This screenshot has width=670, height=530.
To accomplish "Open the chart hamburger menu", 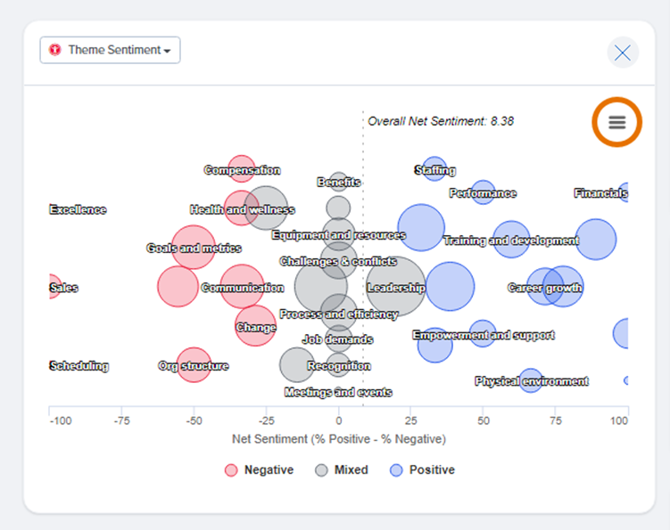I will pos(617,122).
